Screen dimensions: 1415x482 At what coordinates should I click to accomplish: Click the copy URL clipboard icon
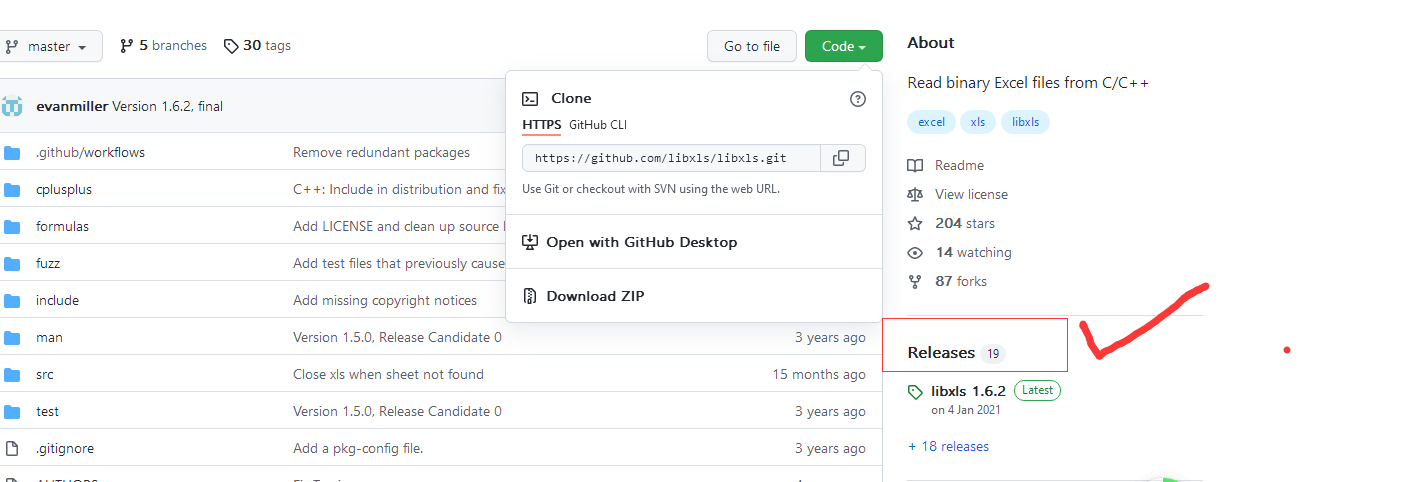coord(842,158)
